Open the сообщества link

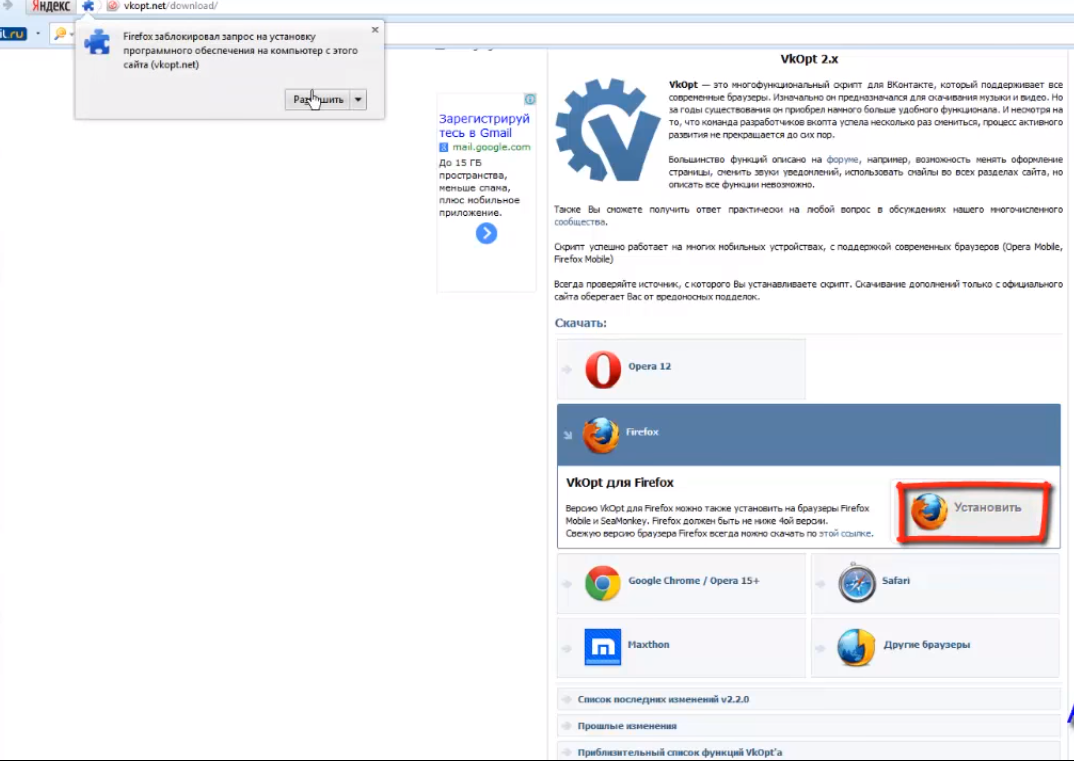[579, 222]
